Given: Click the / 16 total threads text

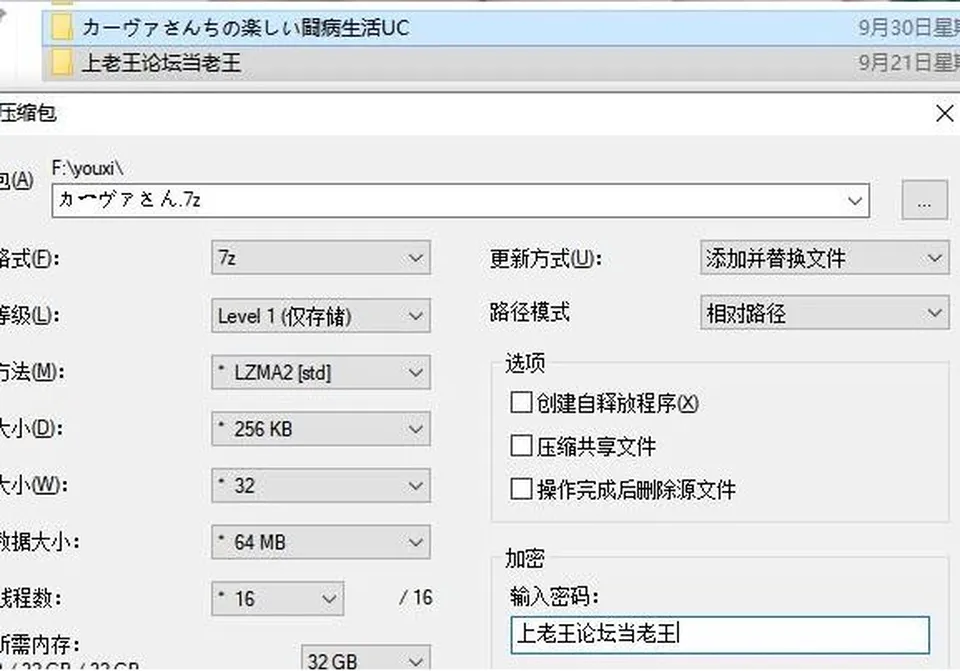Looking at the screenshot, I should click(x=416, y=598).
